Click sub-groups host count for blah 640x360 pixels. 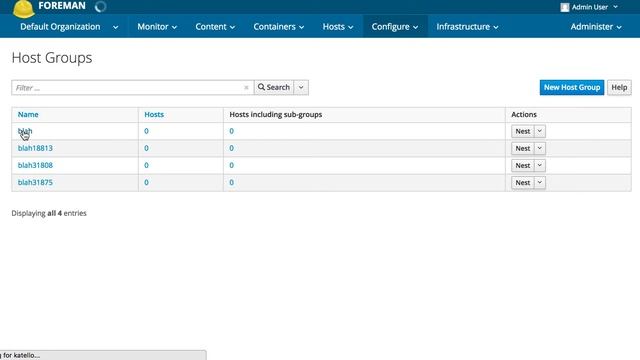(x=231, y=131)
